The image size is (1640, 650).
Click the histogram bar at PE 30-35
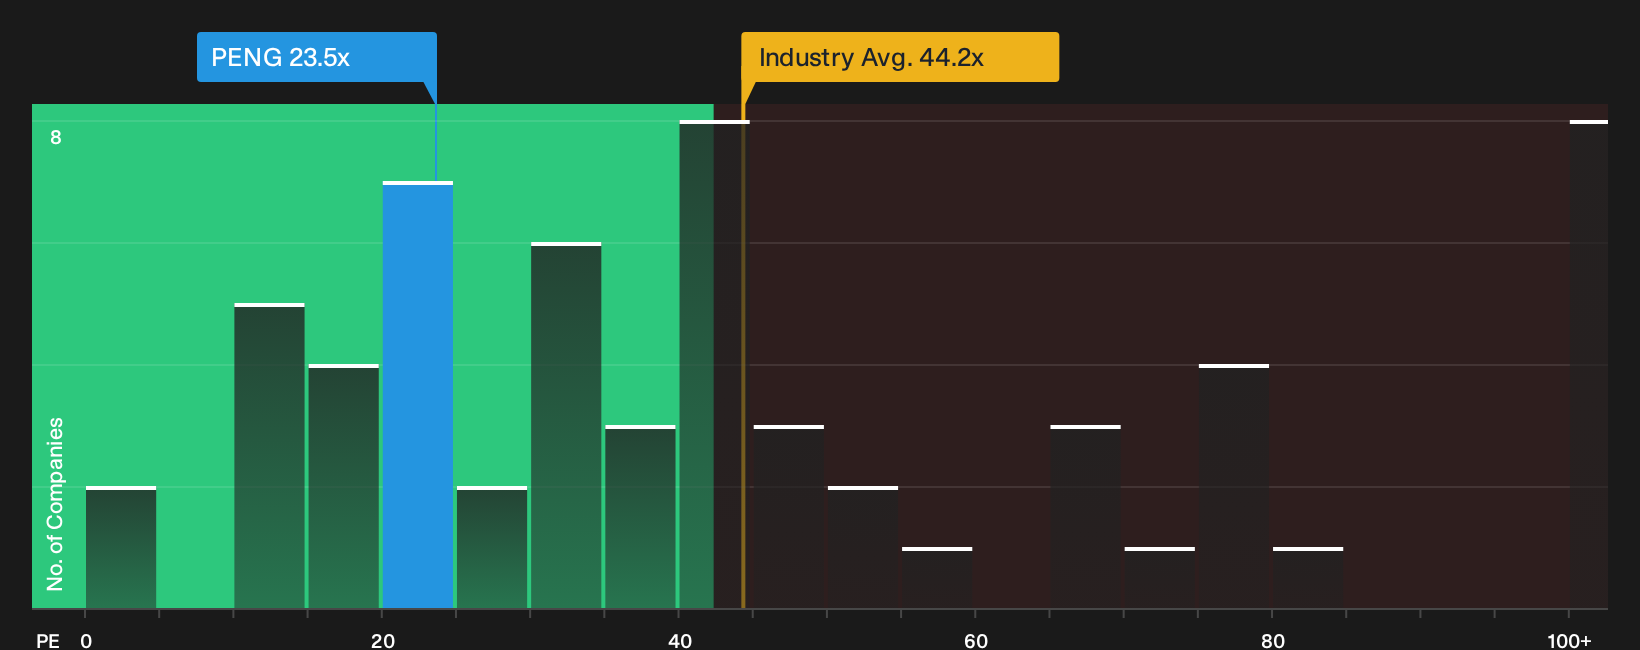[x=566, y=425]
